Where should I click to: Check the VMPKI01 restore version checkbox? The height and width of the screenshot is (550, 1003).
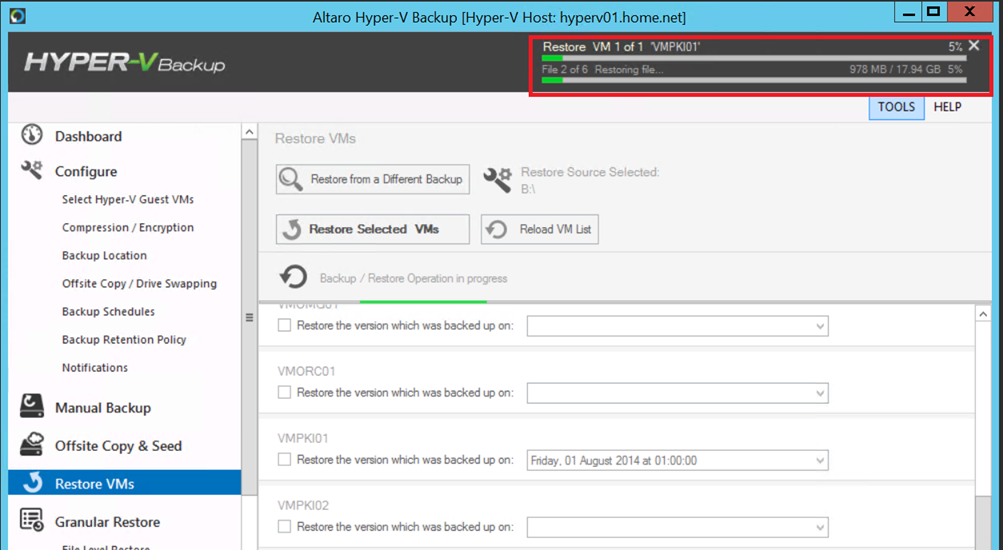click(284, 460)
